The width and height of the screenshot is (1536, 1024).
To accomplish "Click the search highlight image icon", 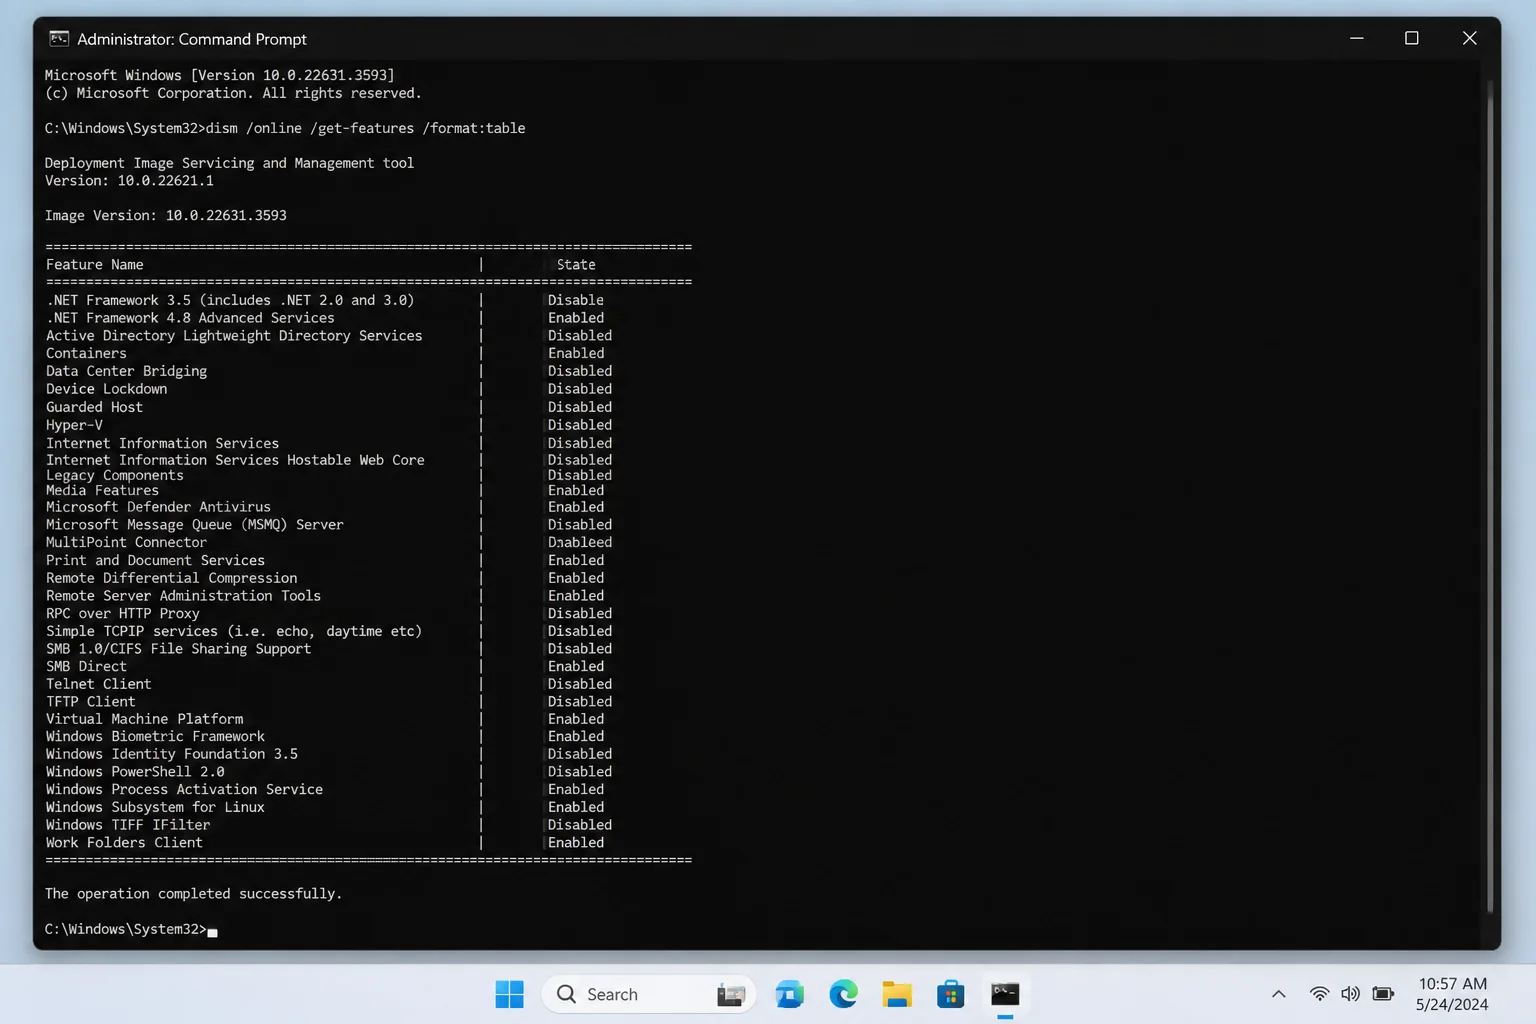I will (731, 994).
